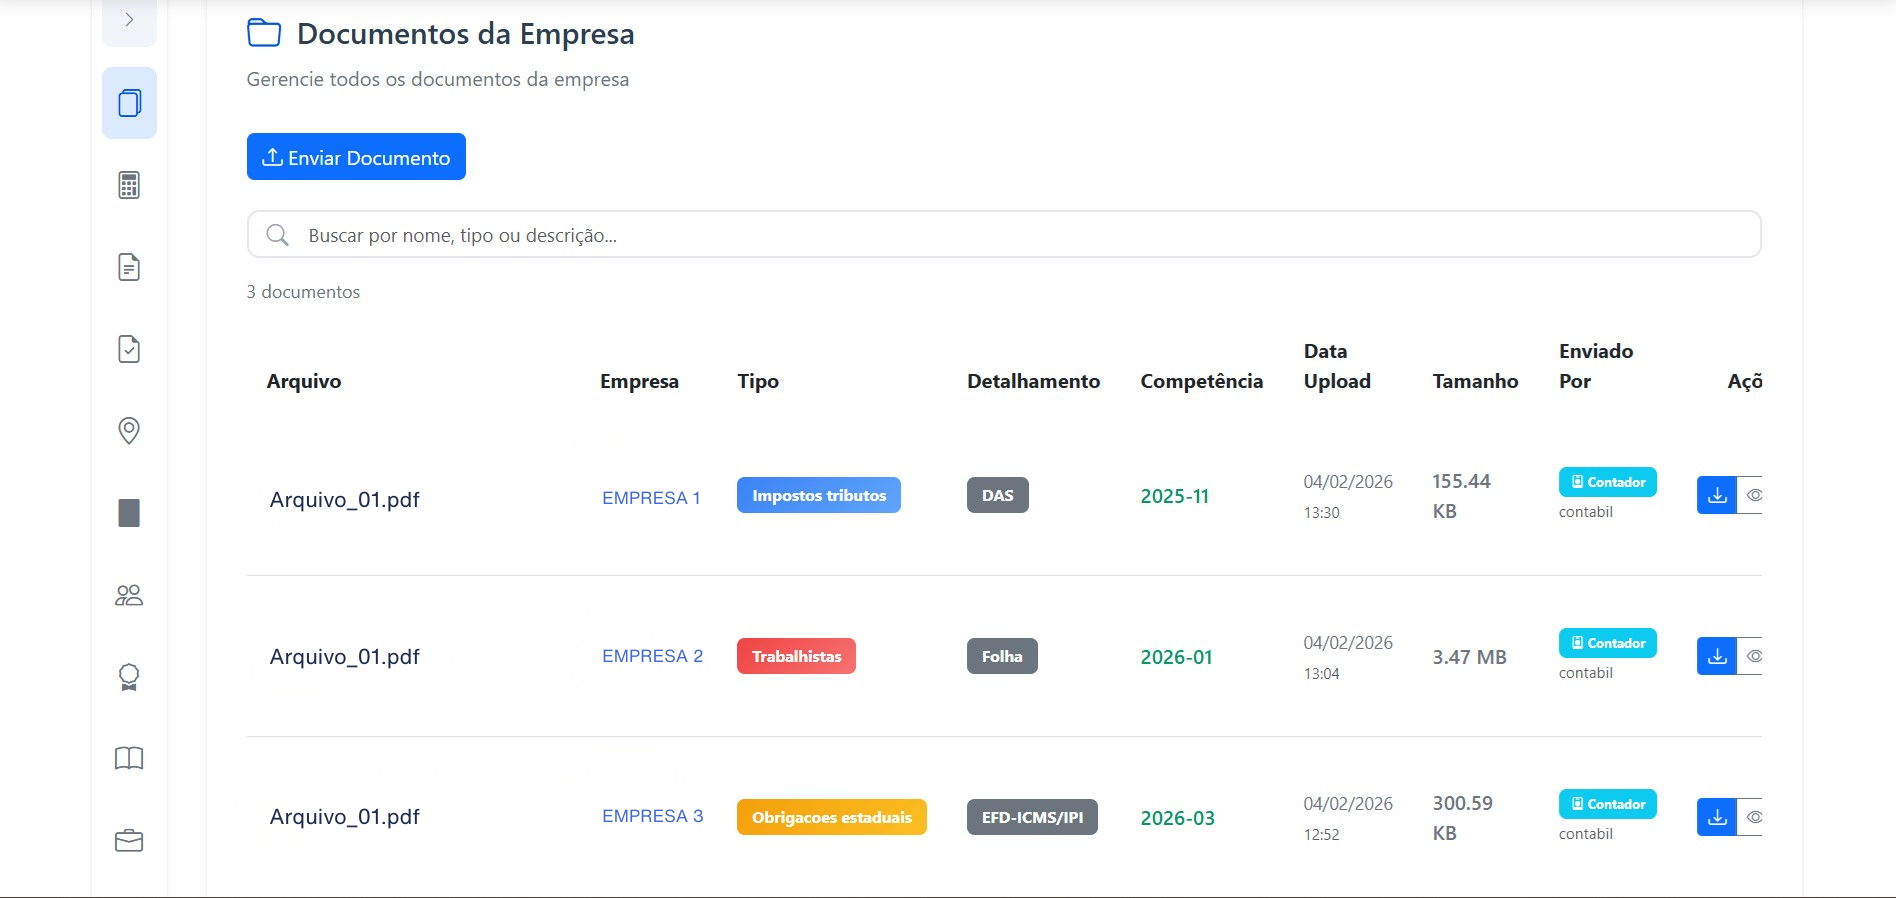Open the checked document icon in sidebar
This screenshot has width=1896, height=898.
pyautogui.click(x=129, y=349)
